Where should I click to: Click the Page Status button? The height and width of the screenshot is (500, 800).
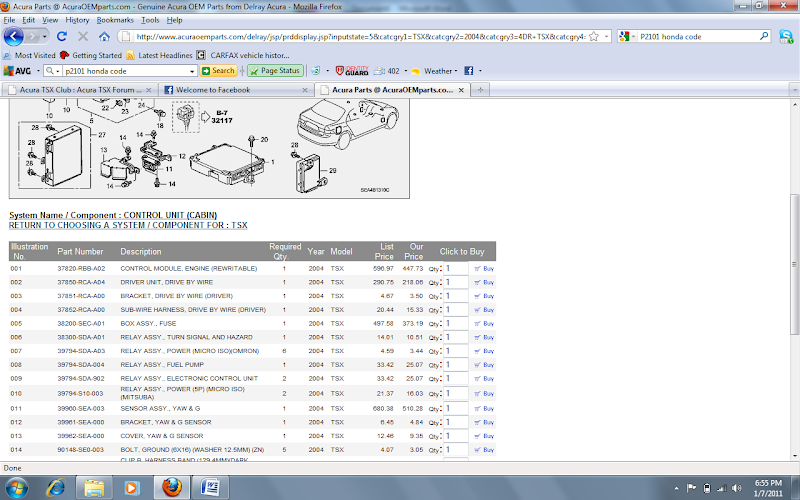point(276,71)
